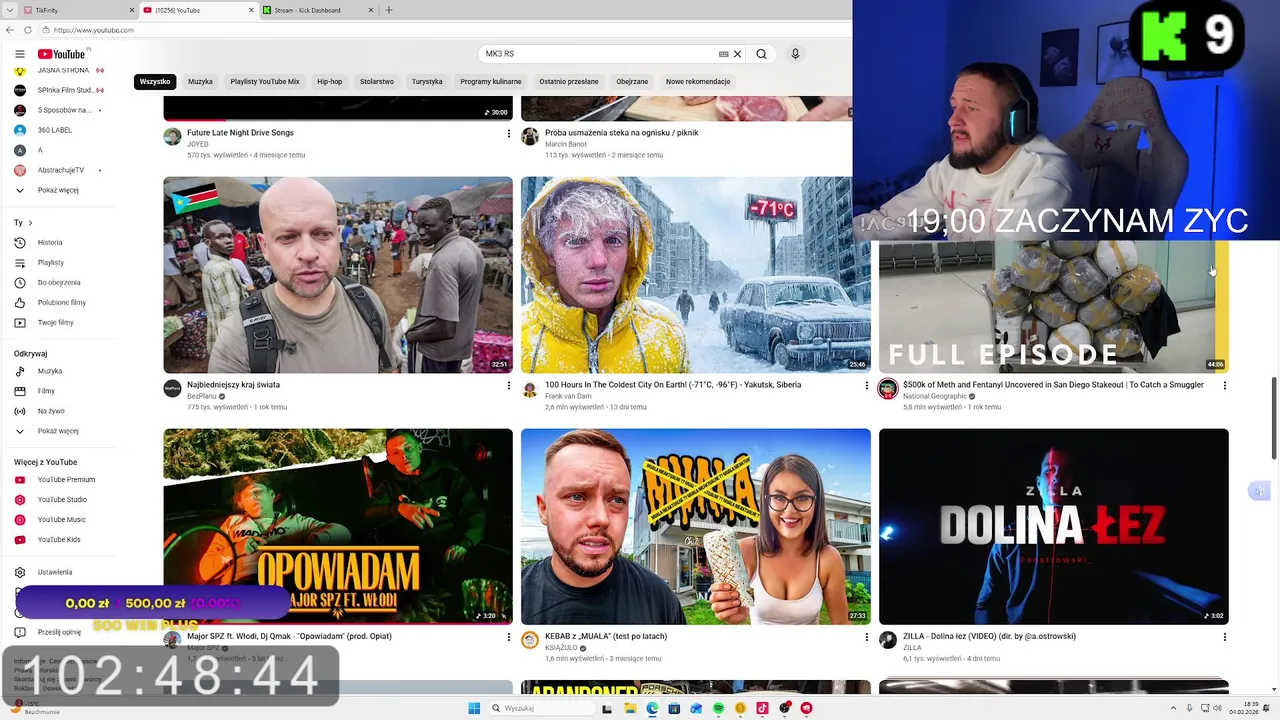1280x720 pixels.
Task: Open Twoje filmy in the sidebar
Action: [56, 323]
